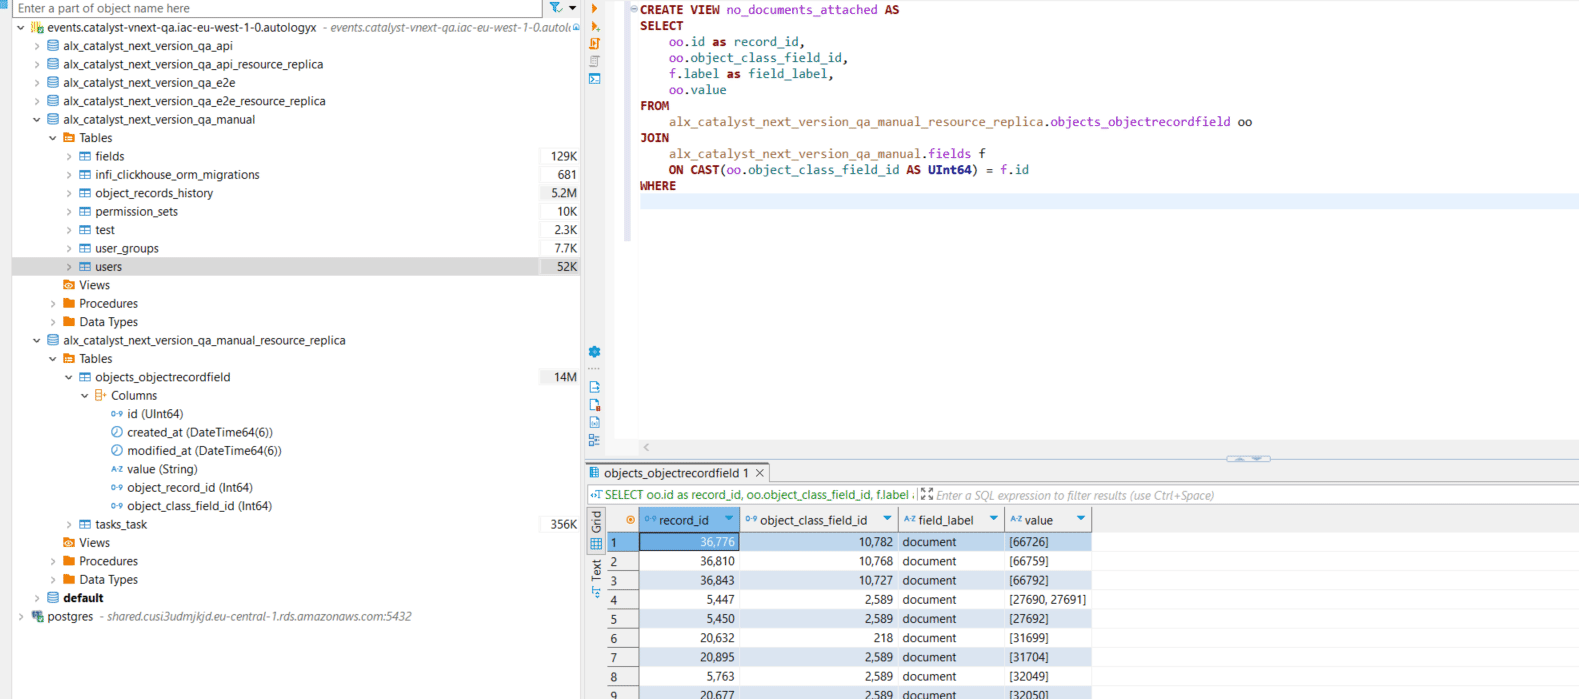The width and height of the screenshot is (1579, 699).
Task: Open the editor settings gear icon
Action: [x=595, y=352]
